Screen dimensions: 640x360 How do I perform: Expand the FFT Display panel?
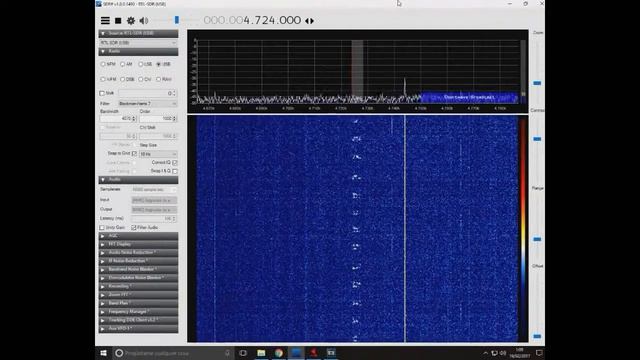(x=138, y=244)
